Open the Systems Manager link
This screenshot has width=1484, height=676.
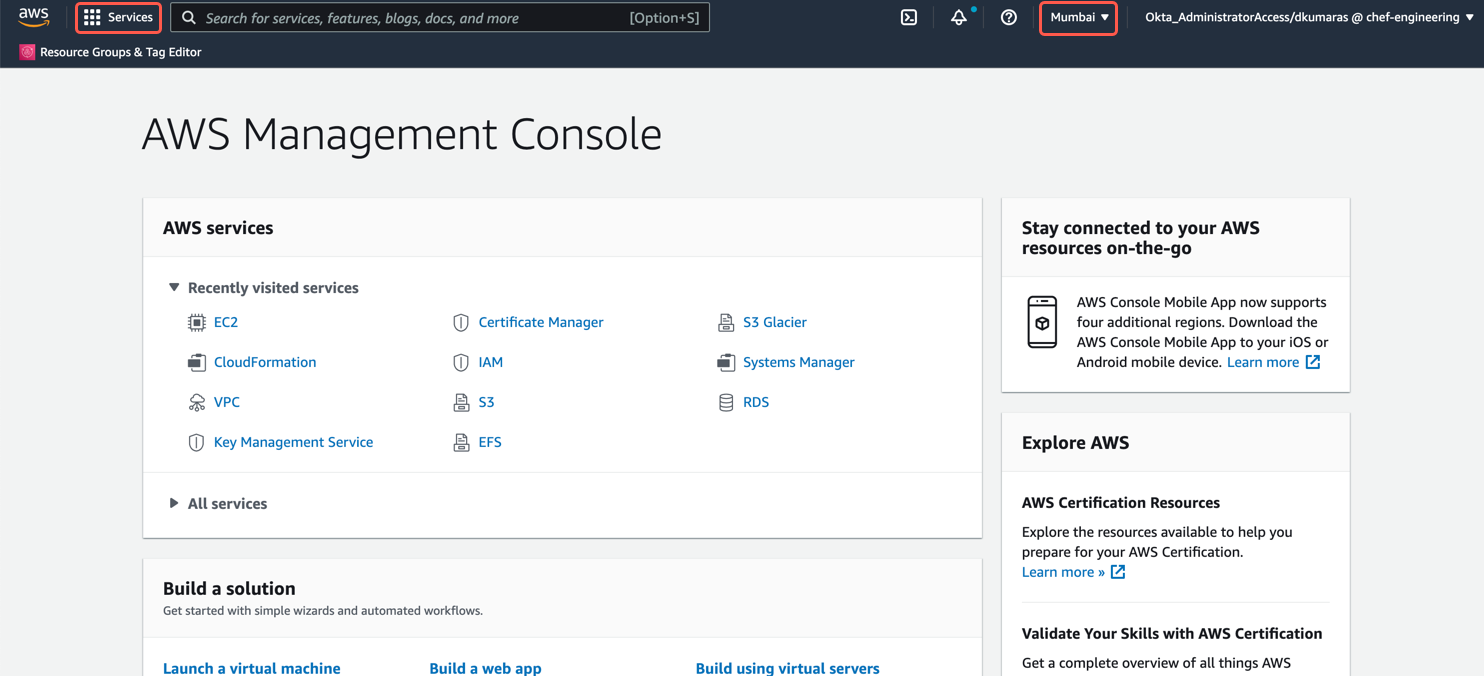tap(798, 362)
